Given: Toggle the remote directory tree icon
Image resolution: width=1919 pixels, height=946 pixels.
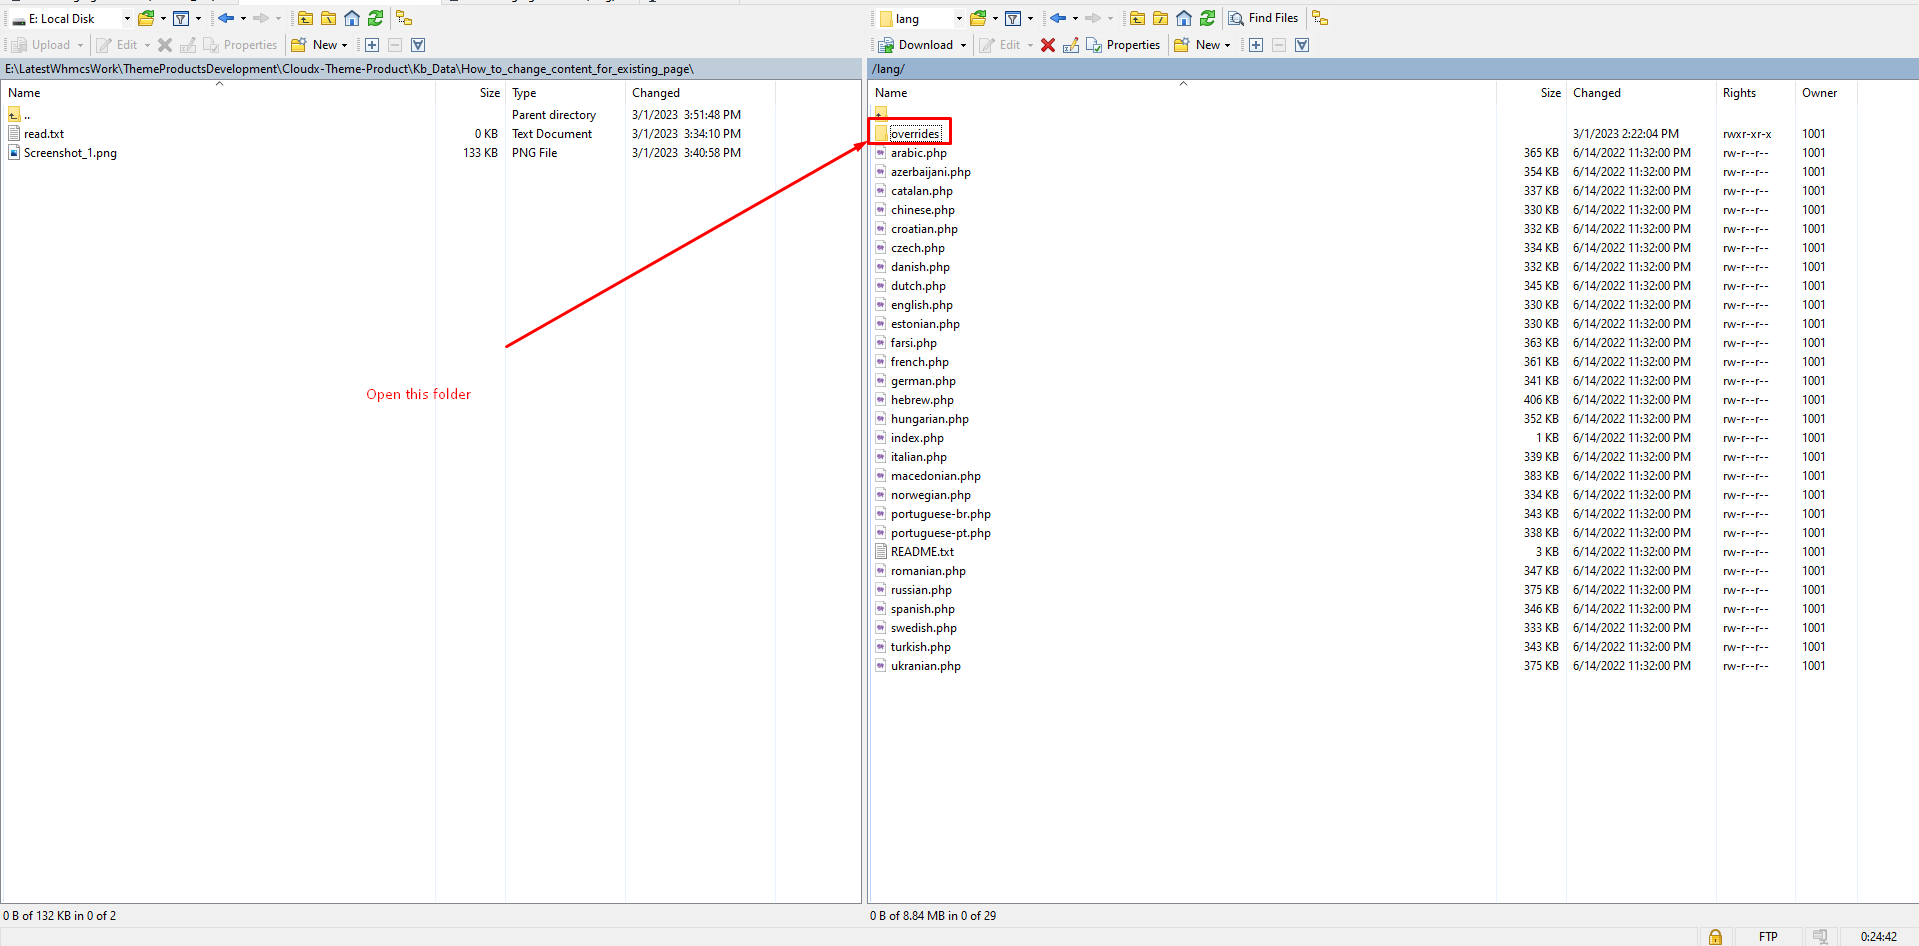Looking at the screenshot, I should pos(1320,18).
